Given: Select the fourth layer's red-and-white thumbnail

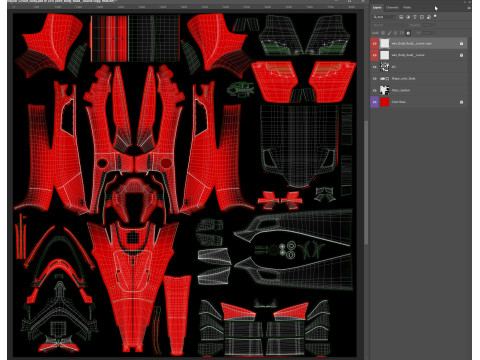Looking at the screenshot, I should pyautogui.click(x=385, y=78).
